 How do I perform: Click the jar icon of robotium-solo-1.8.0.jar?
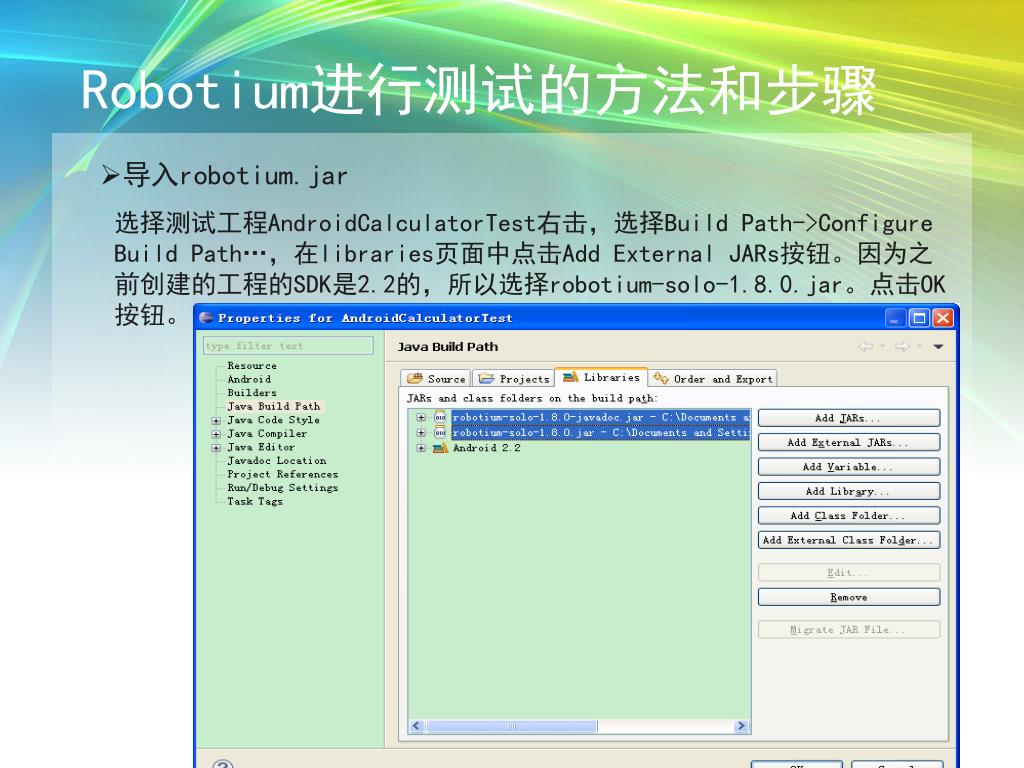[440, 432]
